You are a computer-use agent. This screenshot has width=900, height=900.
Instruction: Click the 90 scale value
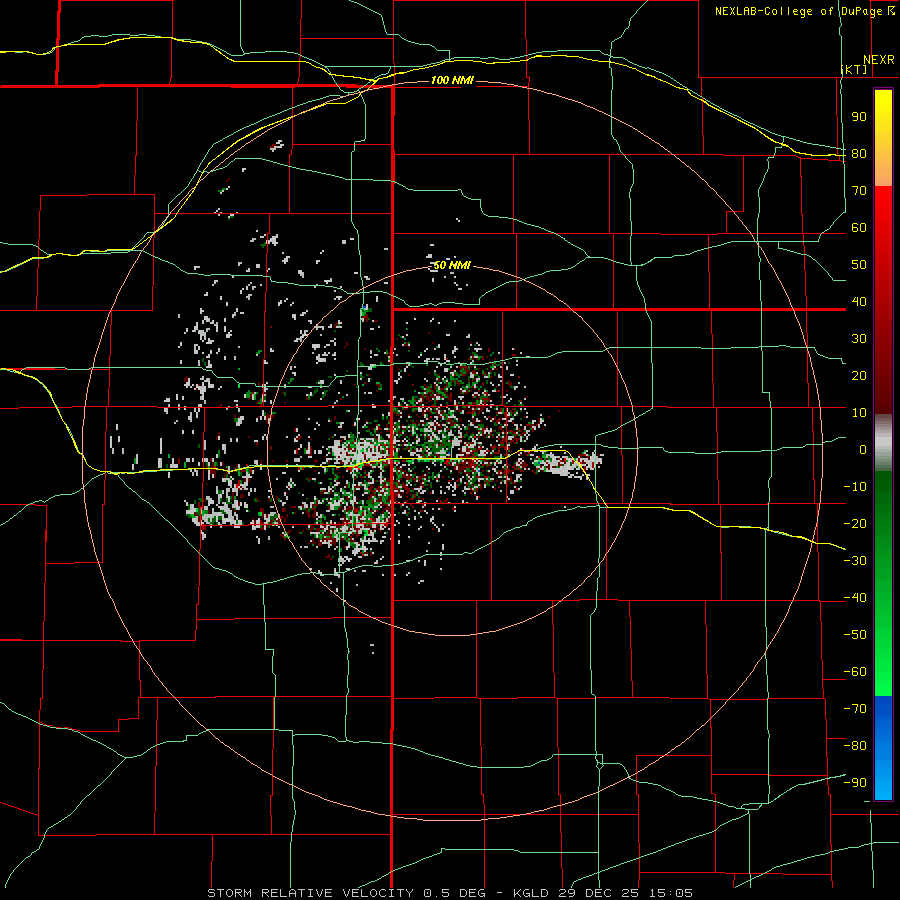point(859,117)
